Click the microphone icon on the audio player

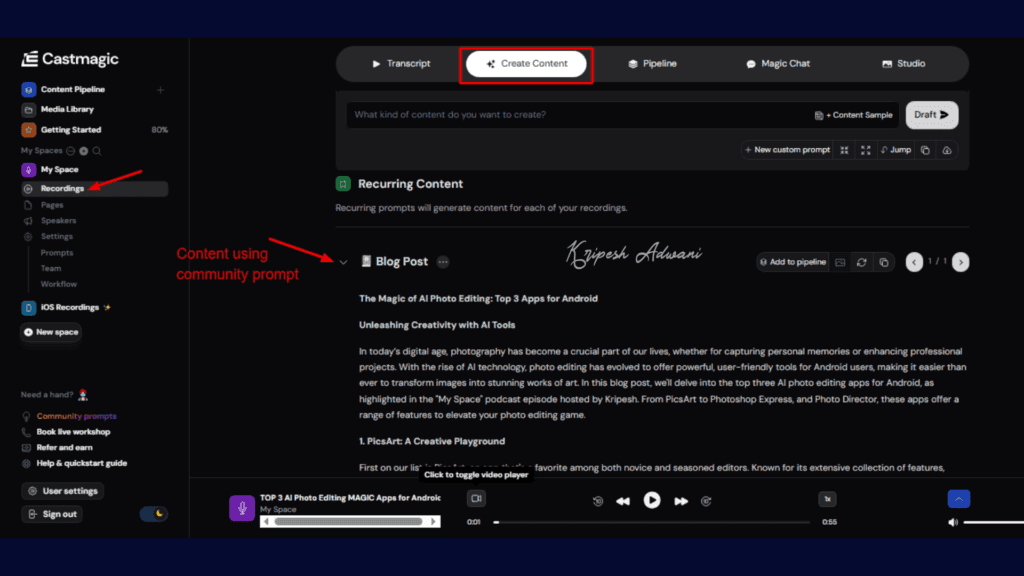point(241,507)
